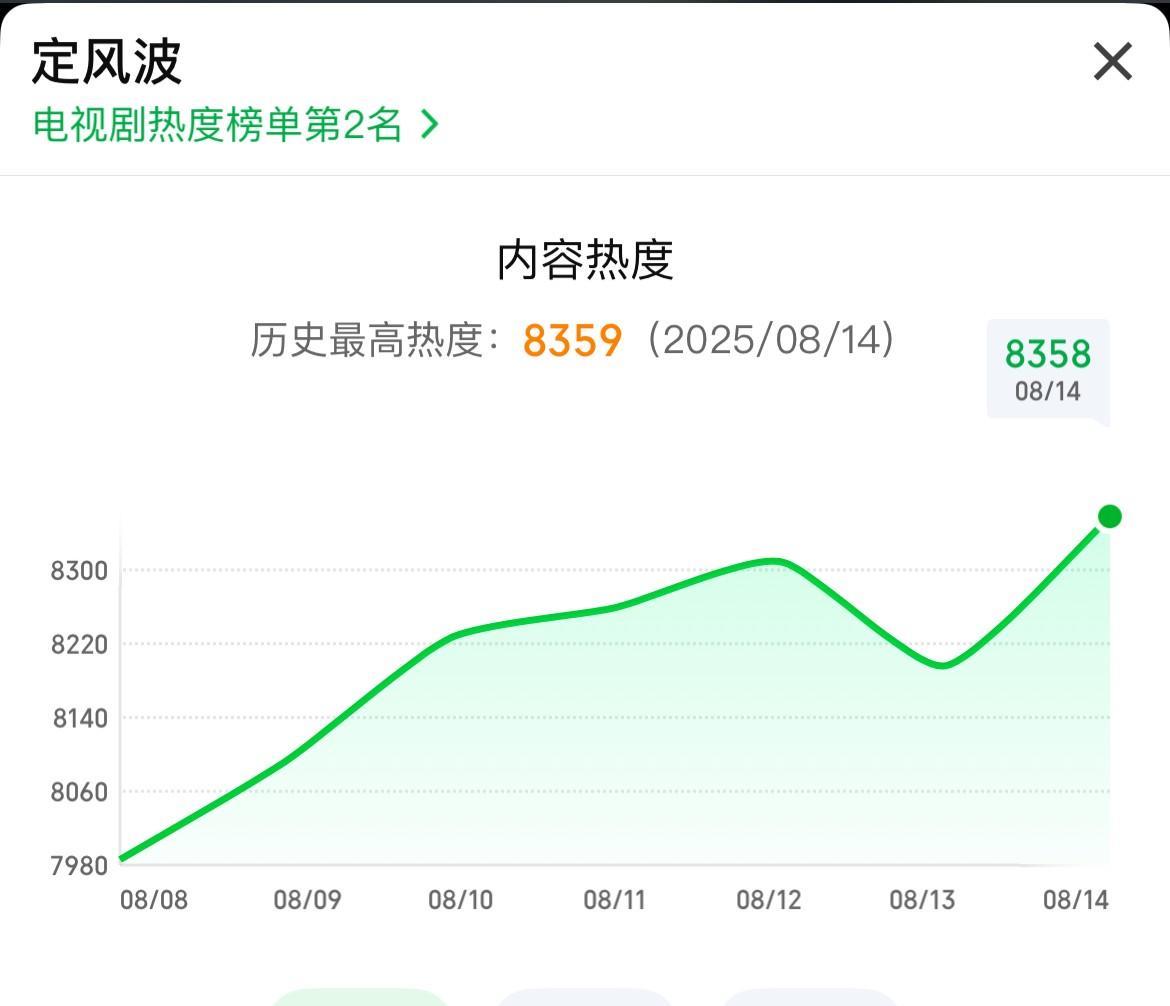The height and width of the screenshot is (1006, 1170).
Task: Select the 08/09 date label
Action: (x=307, y=900)
